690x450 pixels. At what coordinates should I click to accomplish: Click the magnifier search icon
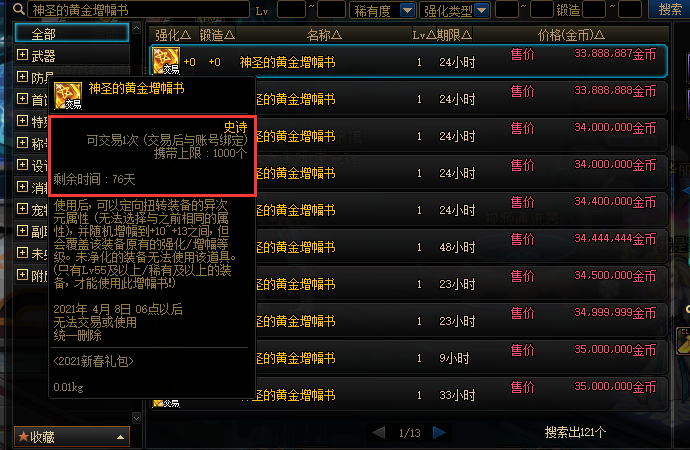pos(18,8)
